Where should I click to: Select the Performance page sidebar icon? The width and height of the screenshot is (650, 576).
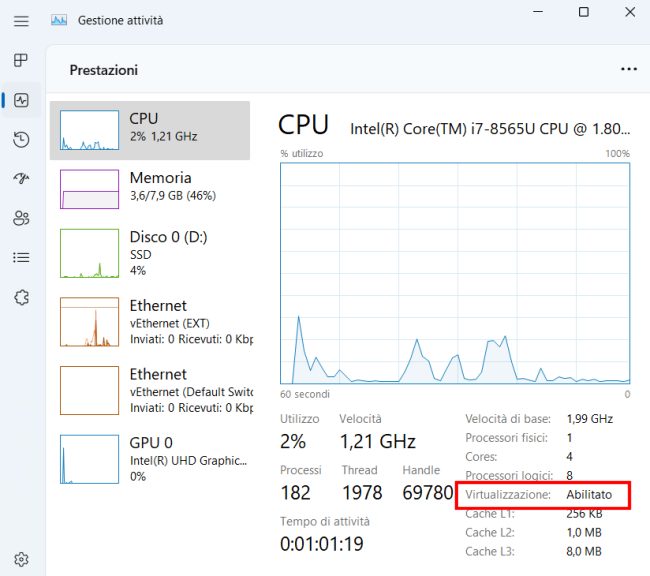coord(21,100)
